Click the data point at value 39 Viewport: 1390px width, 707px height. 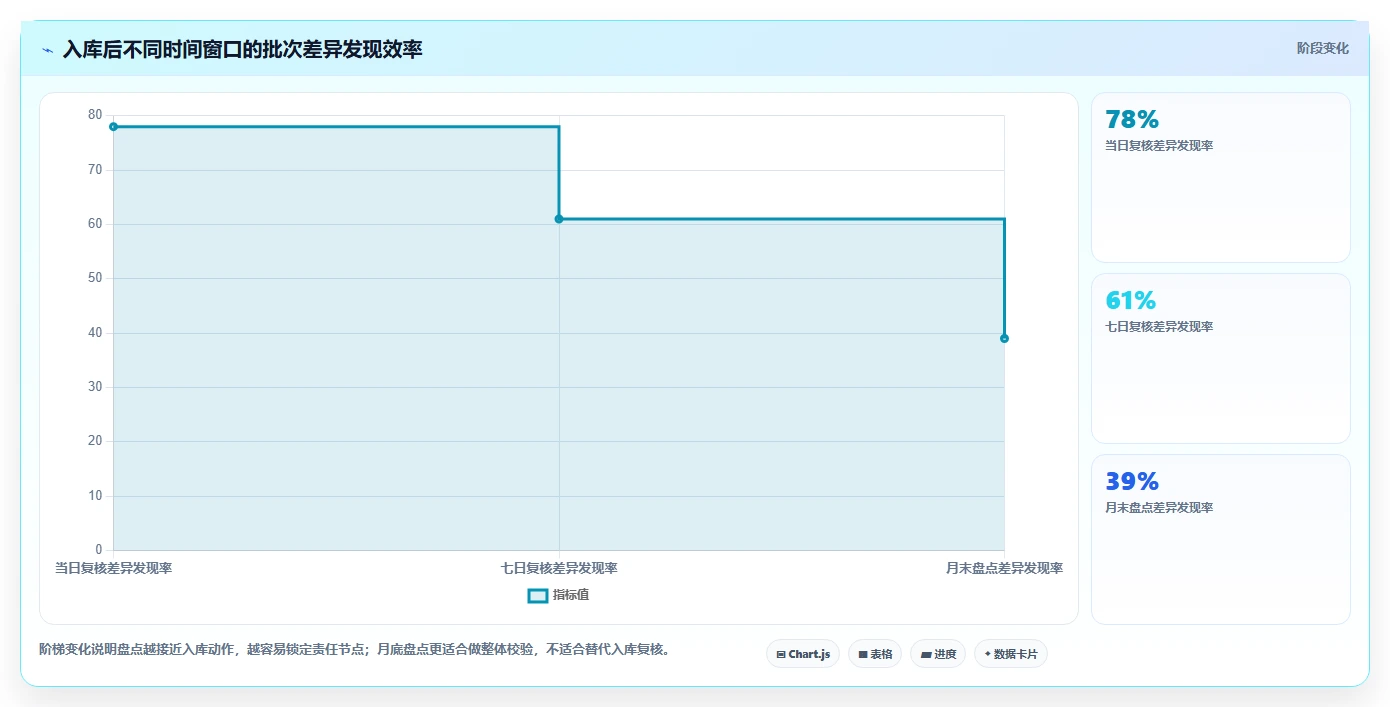click(x=1004, y=338)
